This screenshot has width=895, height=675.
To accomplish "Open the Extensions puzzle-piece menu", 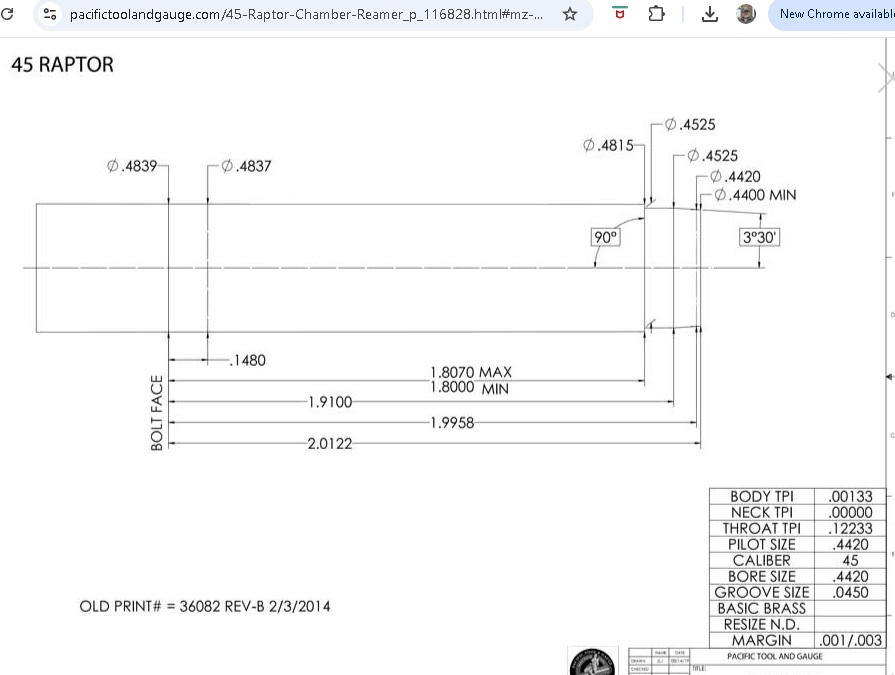I will pos(655,15).
